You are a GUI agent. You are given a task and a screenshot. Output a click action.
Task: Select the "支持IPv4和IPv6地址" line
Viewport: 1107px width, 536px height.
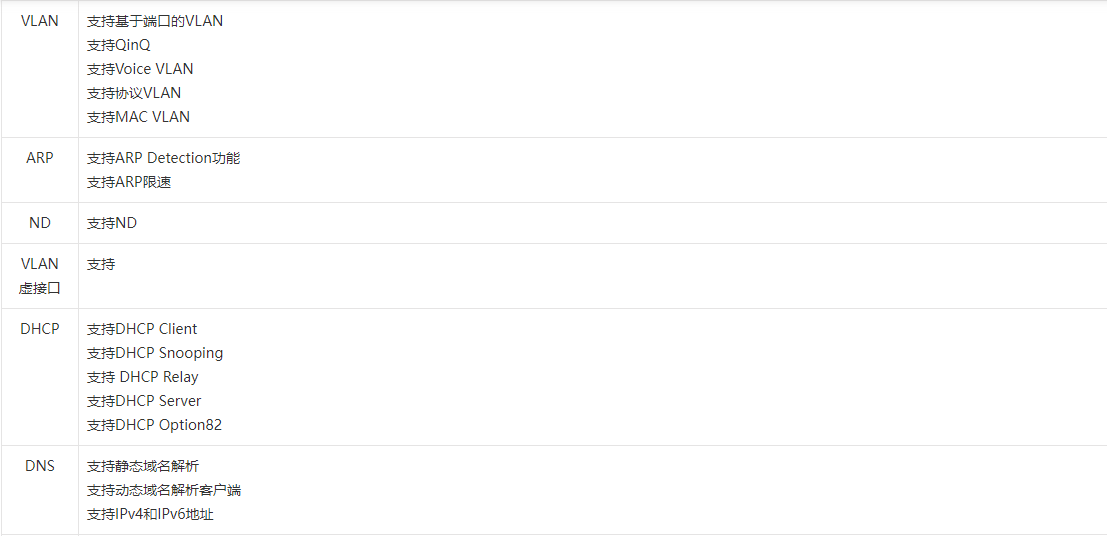click(150, 514)
